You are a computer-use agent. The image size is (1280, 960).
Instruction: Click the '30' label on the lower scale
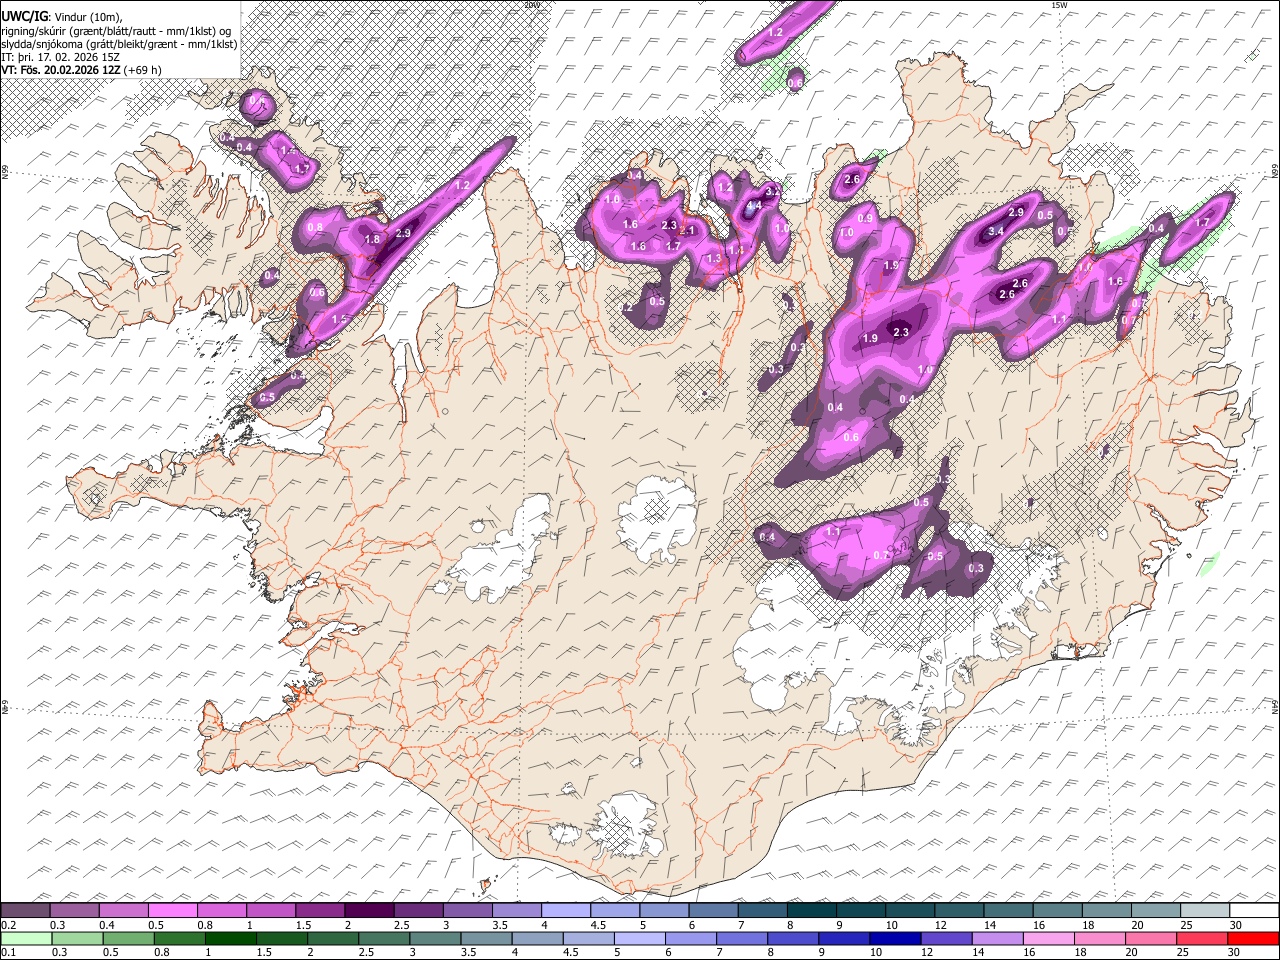(1236, 953)
